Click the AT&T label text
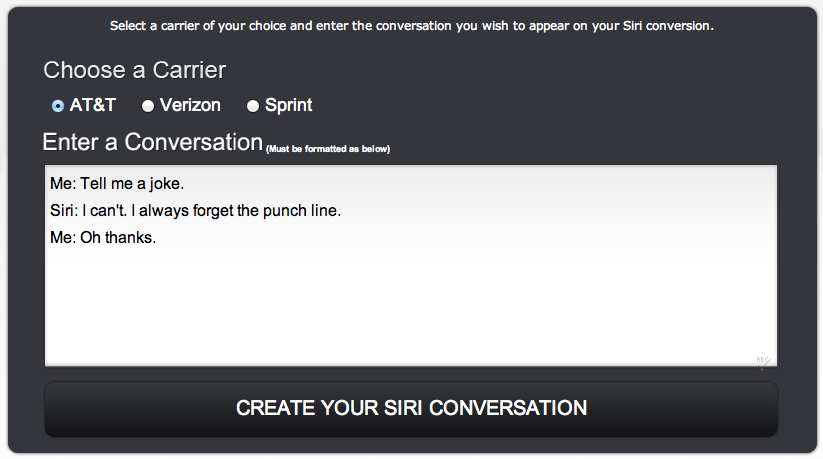The image size is (823, 459). (x=92, y=105)
